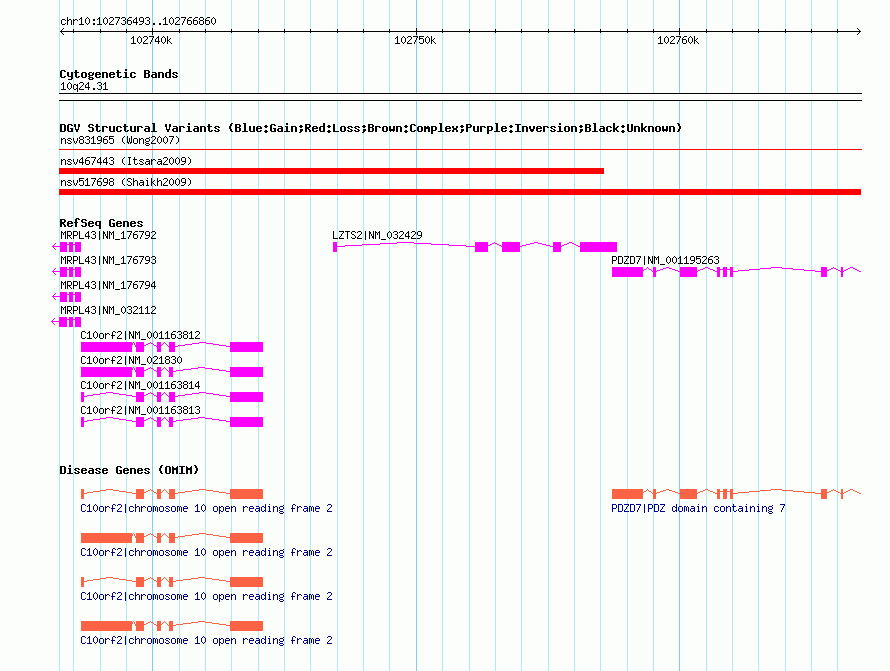Open the MRPL43|NM_176793 transcript label
This screenshot has height=671, width=890.
(x=108, y=260)
